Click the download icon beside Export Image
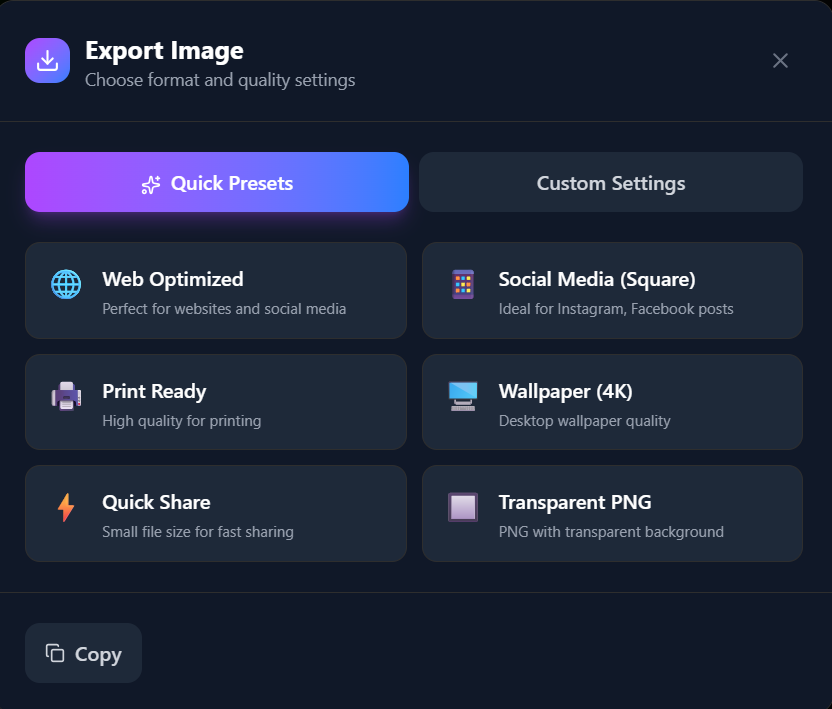Viewport: 832px width, 709px height. [x=47, y=60]
